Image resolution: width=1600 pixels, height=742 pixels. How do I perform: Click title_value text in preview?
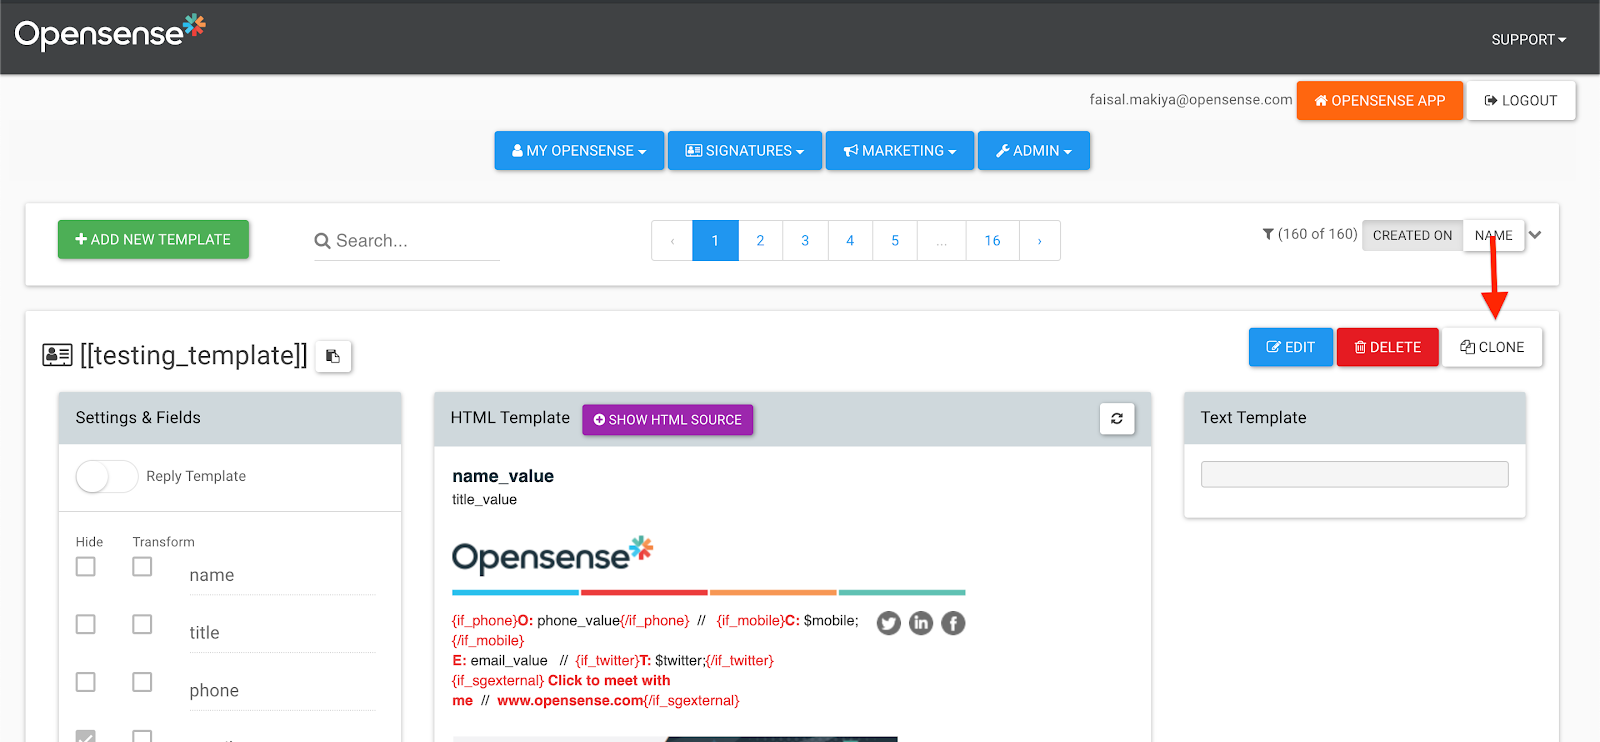(x=485, y=500)
